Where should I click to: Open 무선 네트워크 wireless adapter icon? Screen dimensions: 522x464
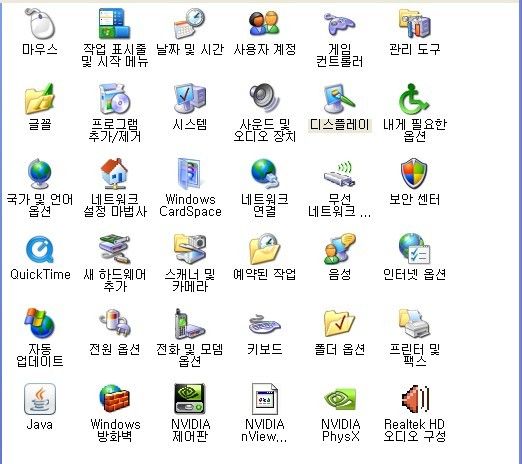(x=340, y=174)
